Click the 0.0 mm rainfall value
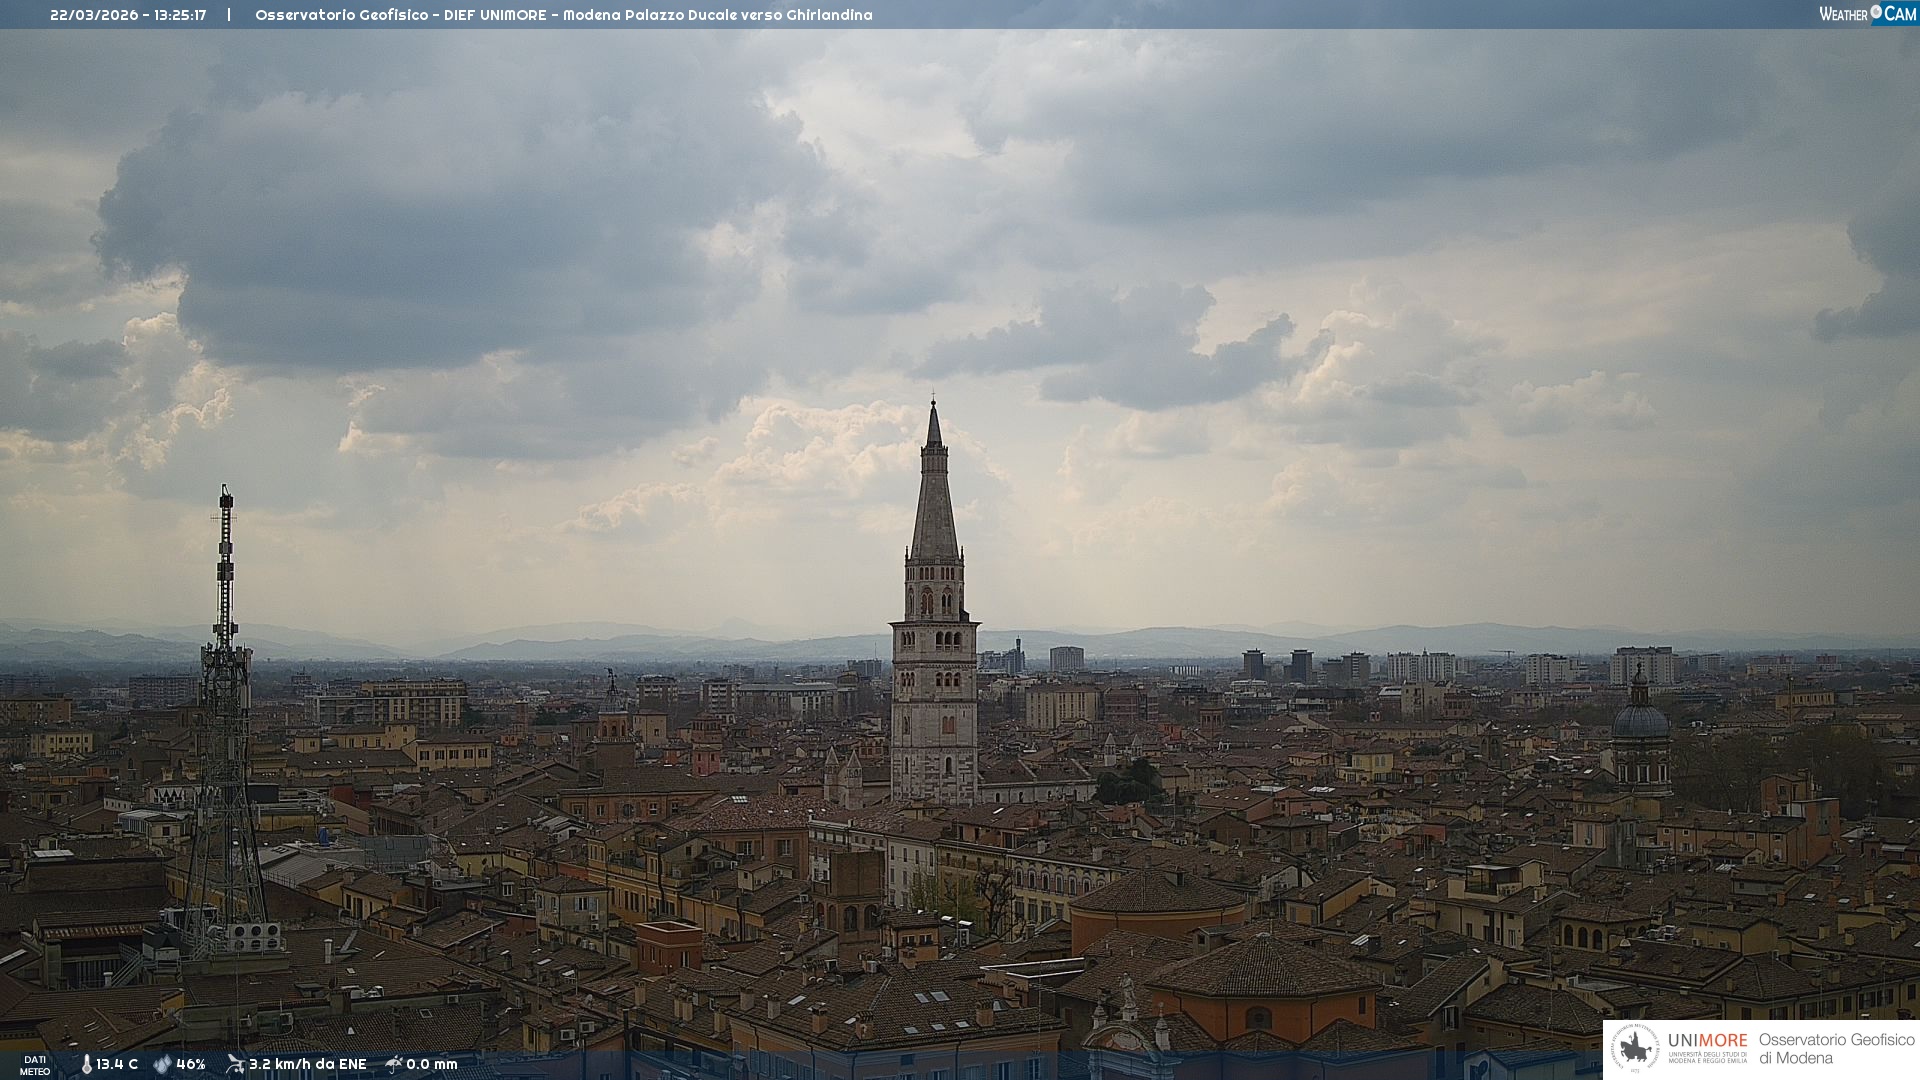1920x1080 pixels. (x=431, y=1065)
